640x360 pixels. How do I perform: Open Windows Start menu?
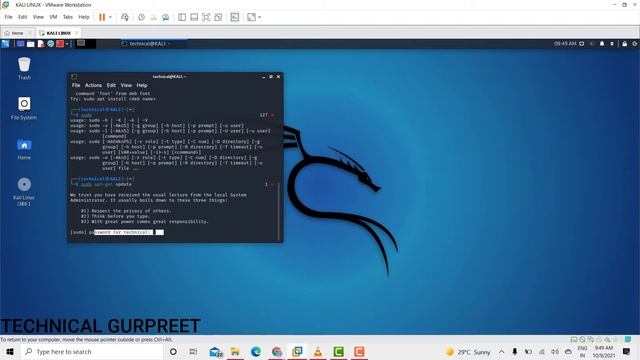pos(10,351)
